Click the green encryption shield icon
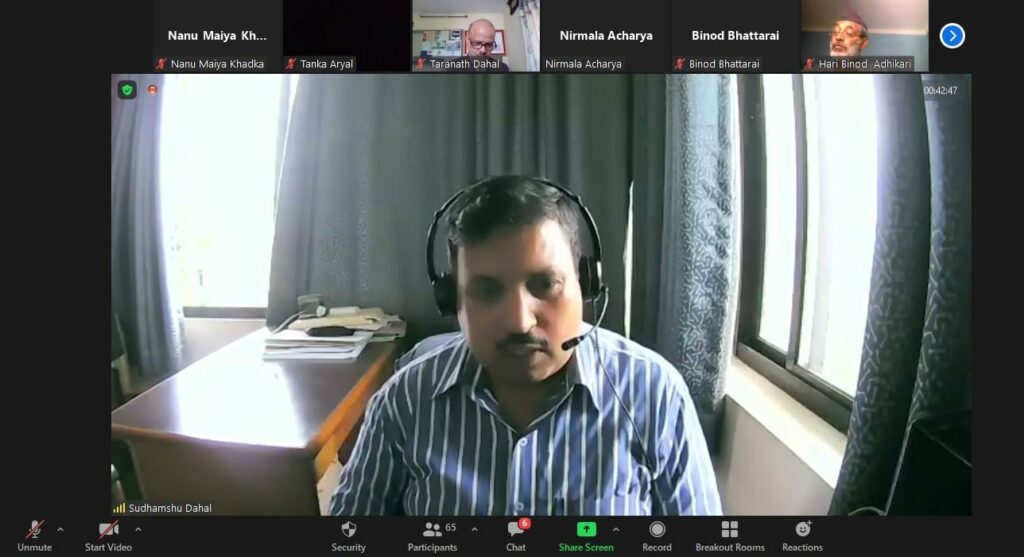 coord(127,90)
